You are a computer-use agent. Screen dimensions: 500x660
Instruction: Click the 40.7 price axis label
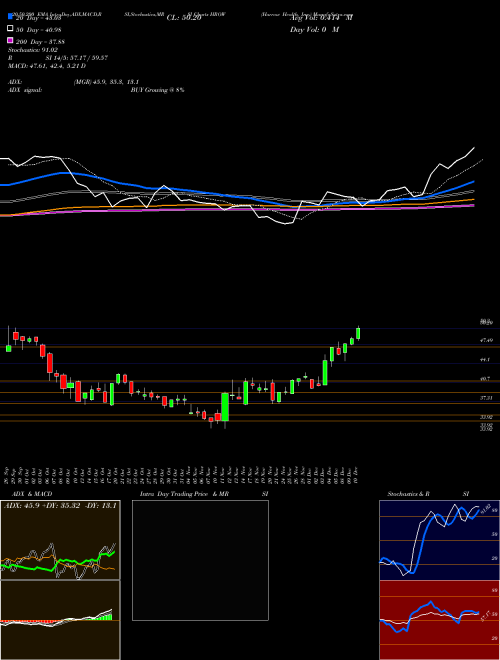[x=485, y=379]
